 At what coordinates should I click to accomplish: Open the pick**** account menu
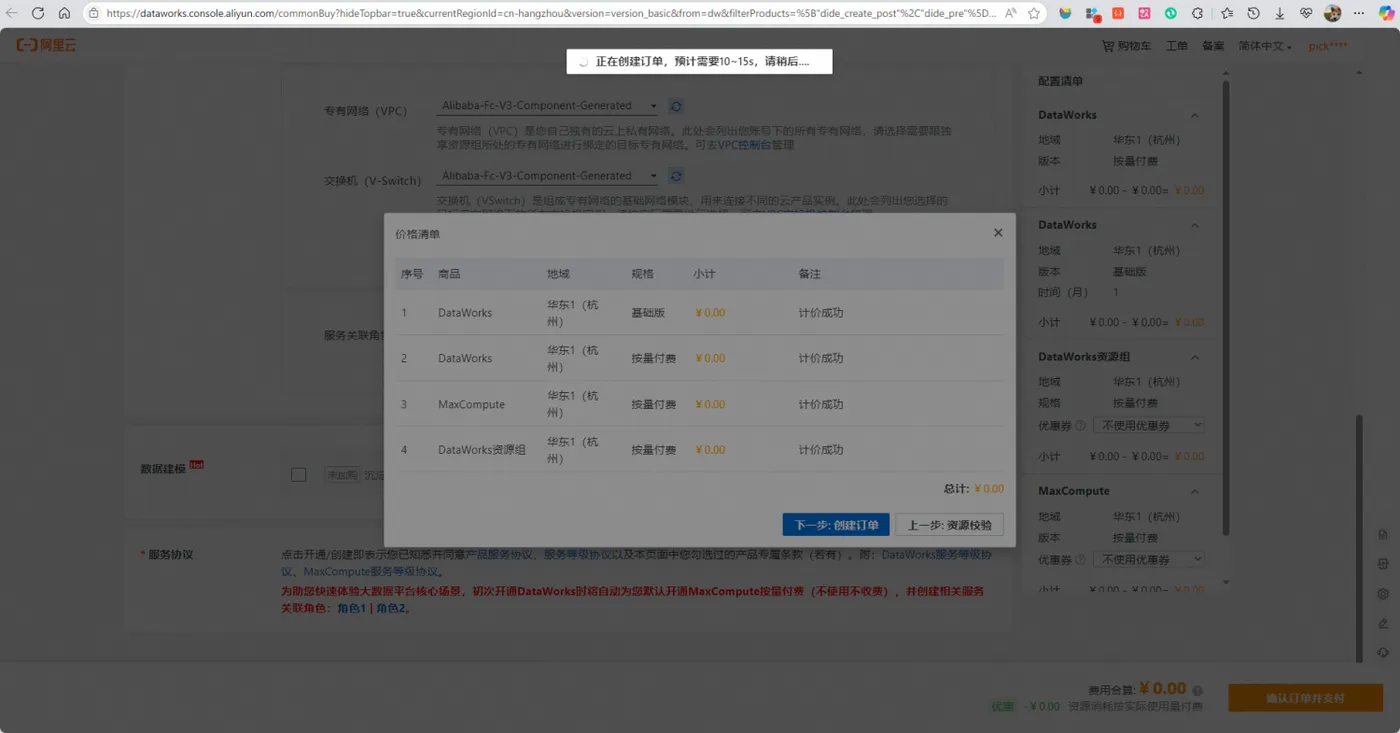point(1328,46)
